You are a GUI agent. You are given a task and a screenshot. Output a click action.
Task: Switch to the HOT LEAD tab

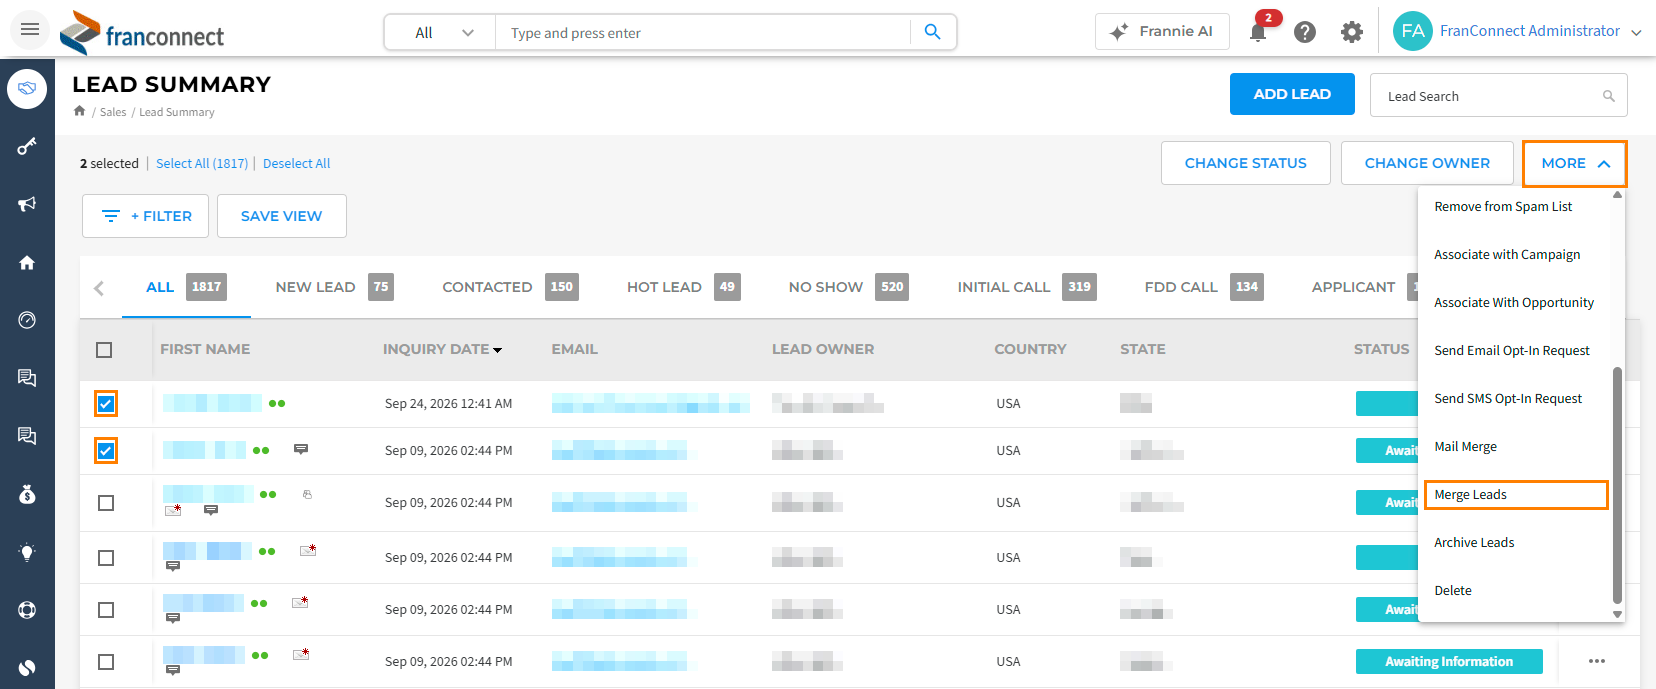coord(683,287)
